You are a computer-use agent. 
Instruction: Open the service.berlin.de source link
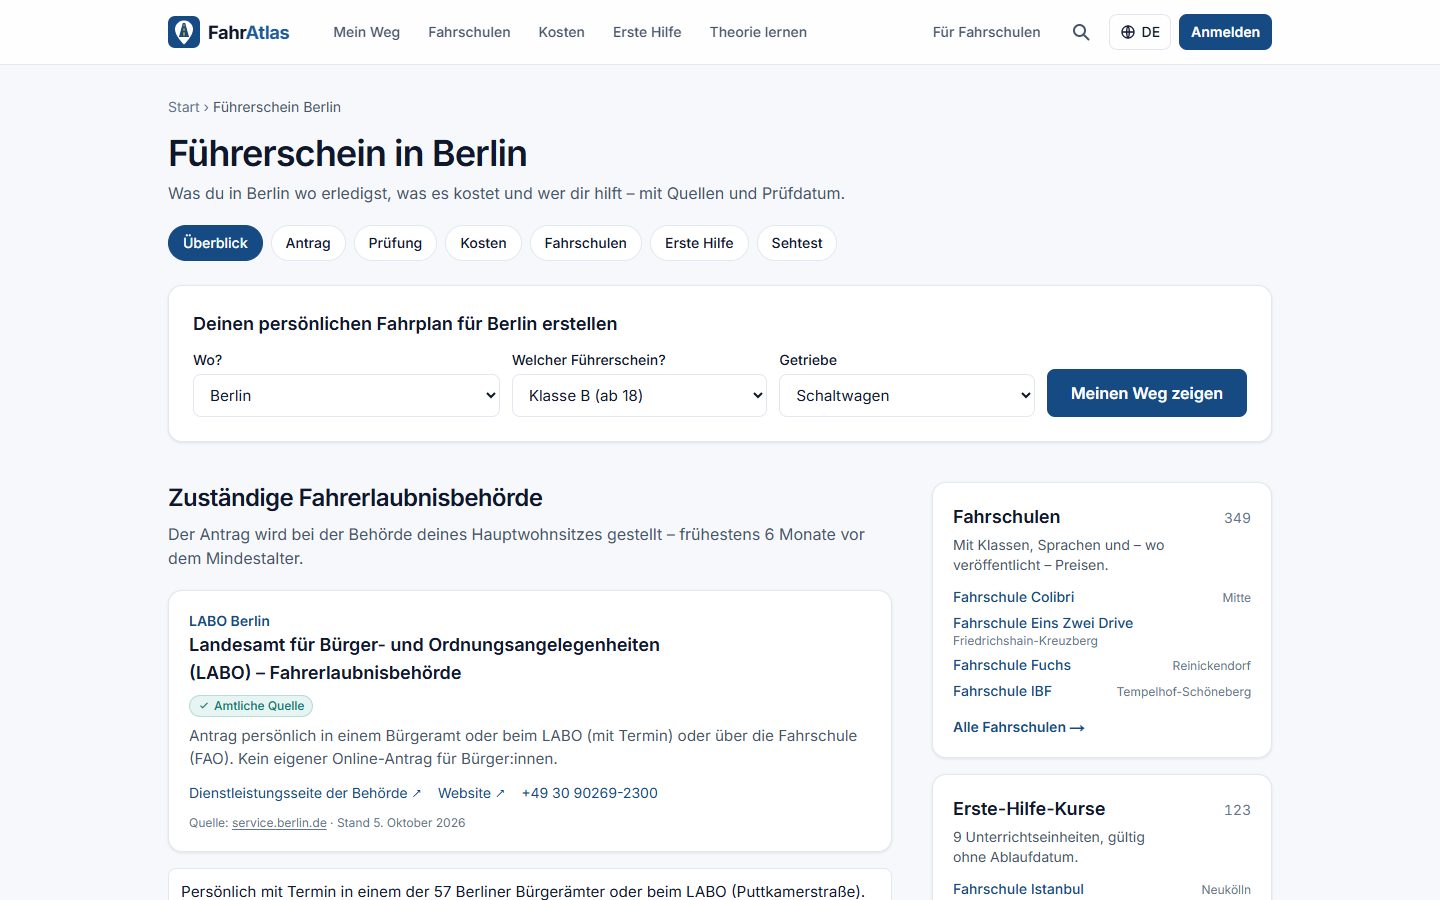click(279, 823)
